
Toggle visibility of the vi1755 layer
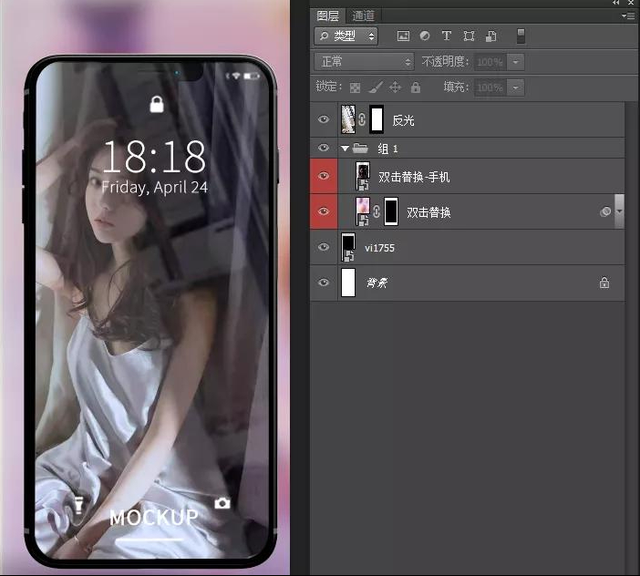click(323, 247)
